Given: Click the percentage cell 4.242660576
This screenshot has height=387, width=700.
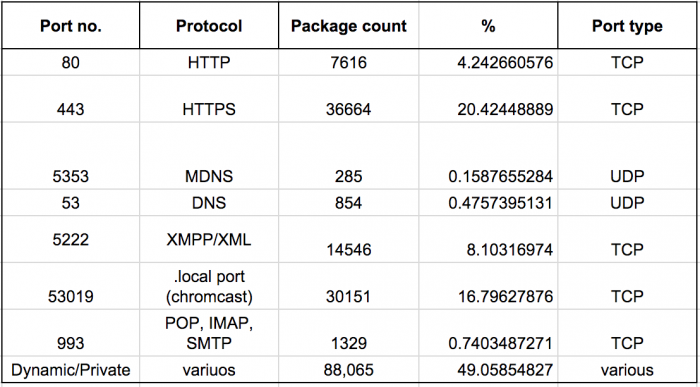Looking at the screenshot, I should coord(488,62).
